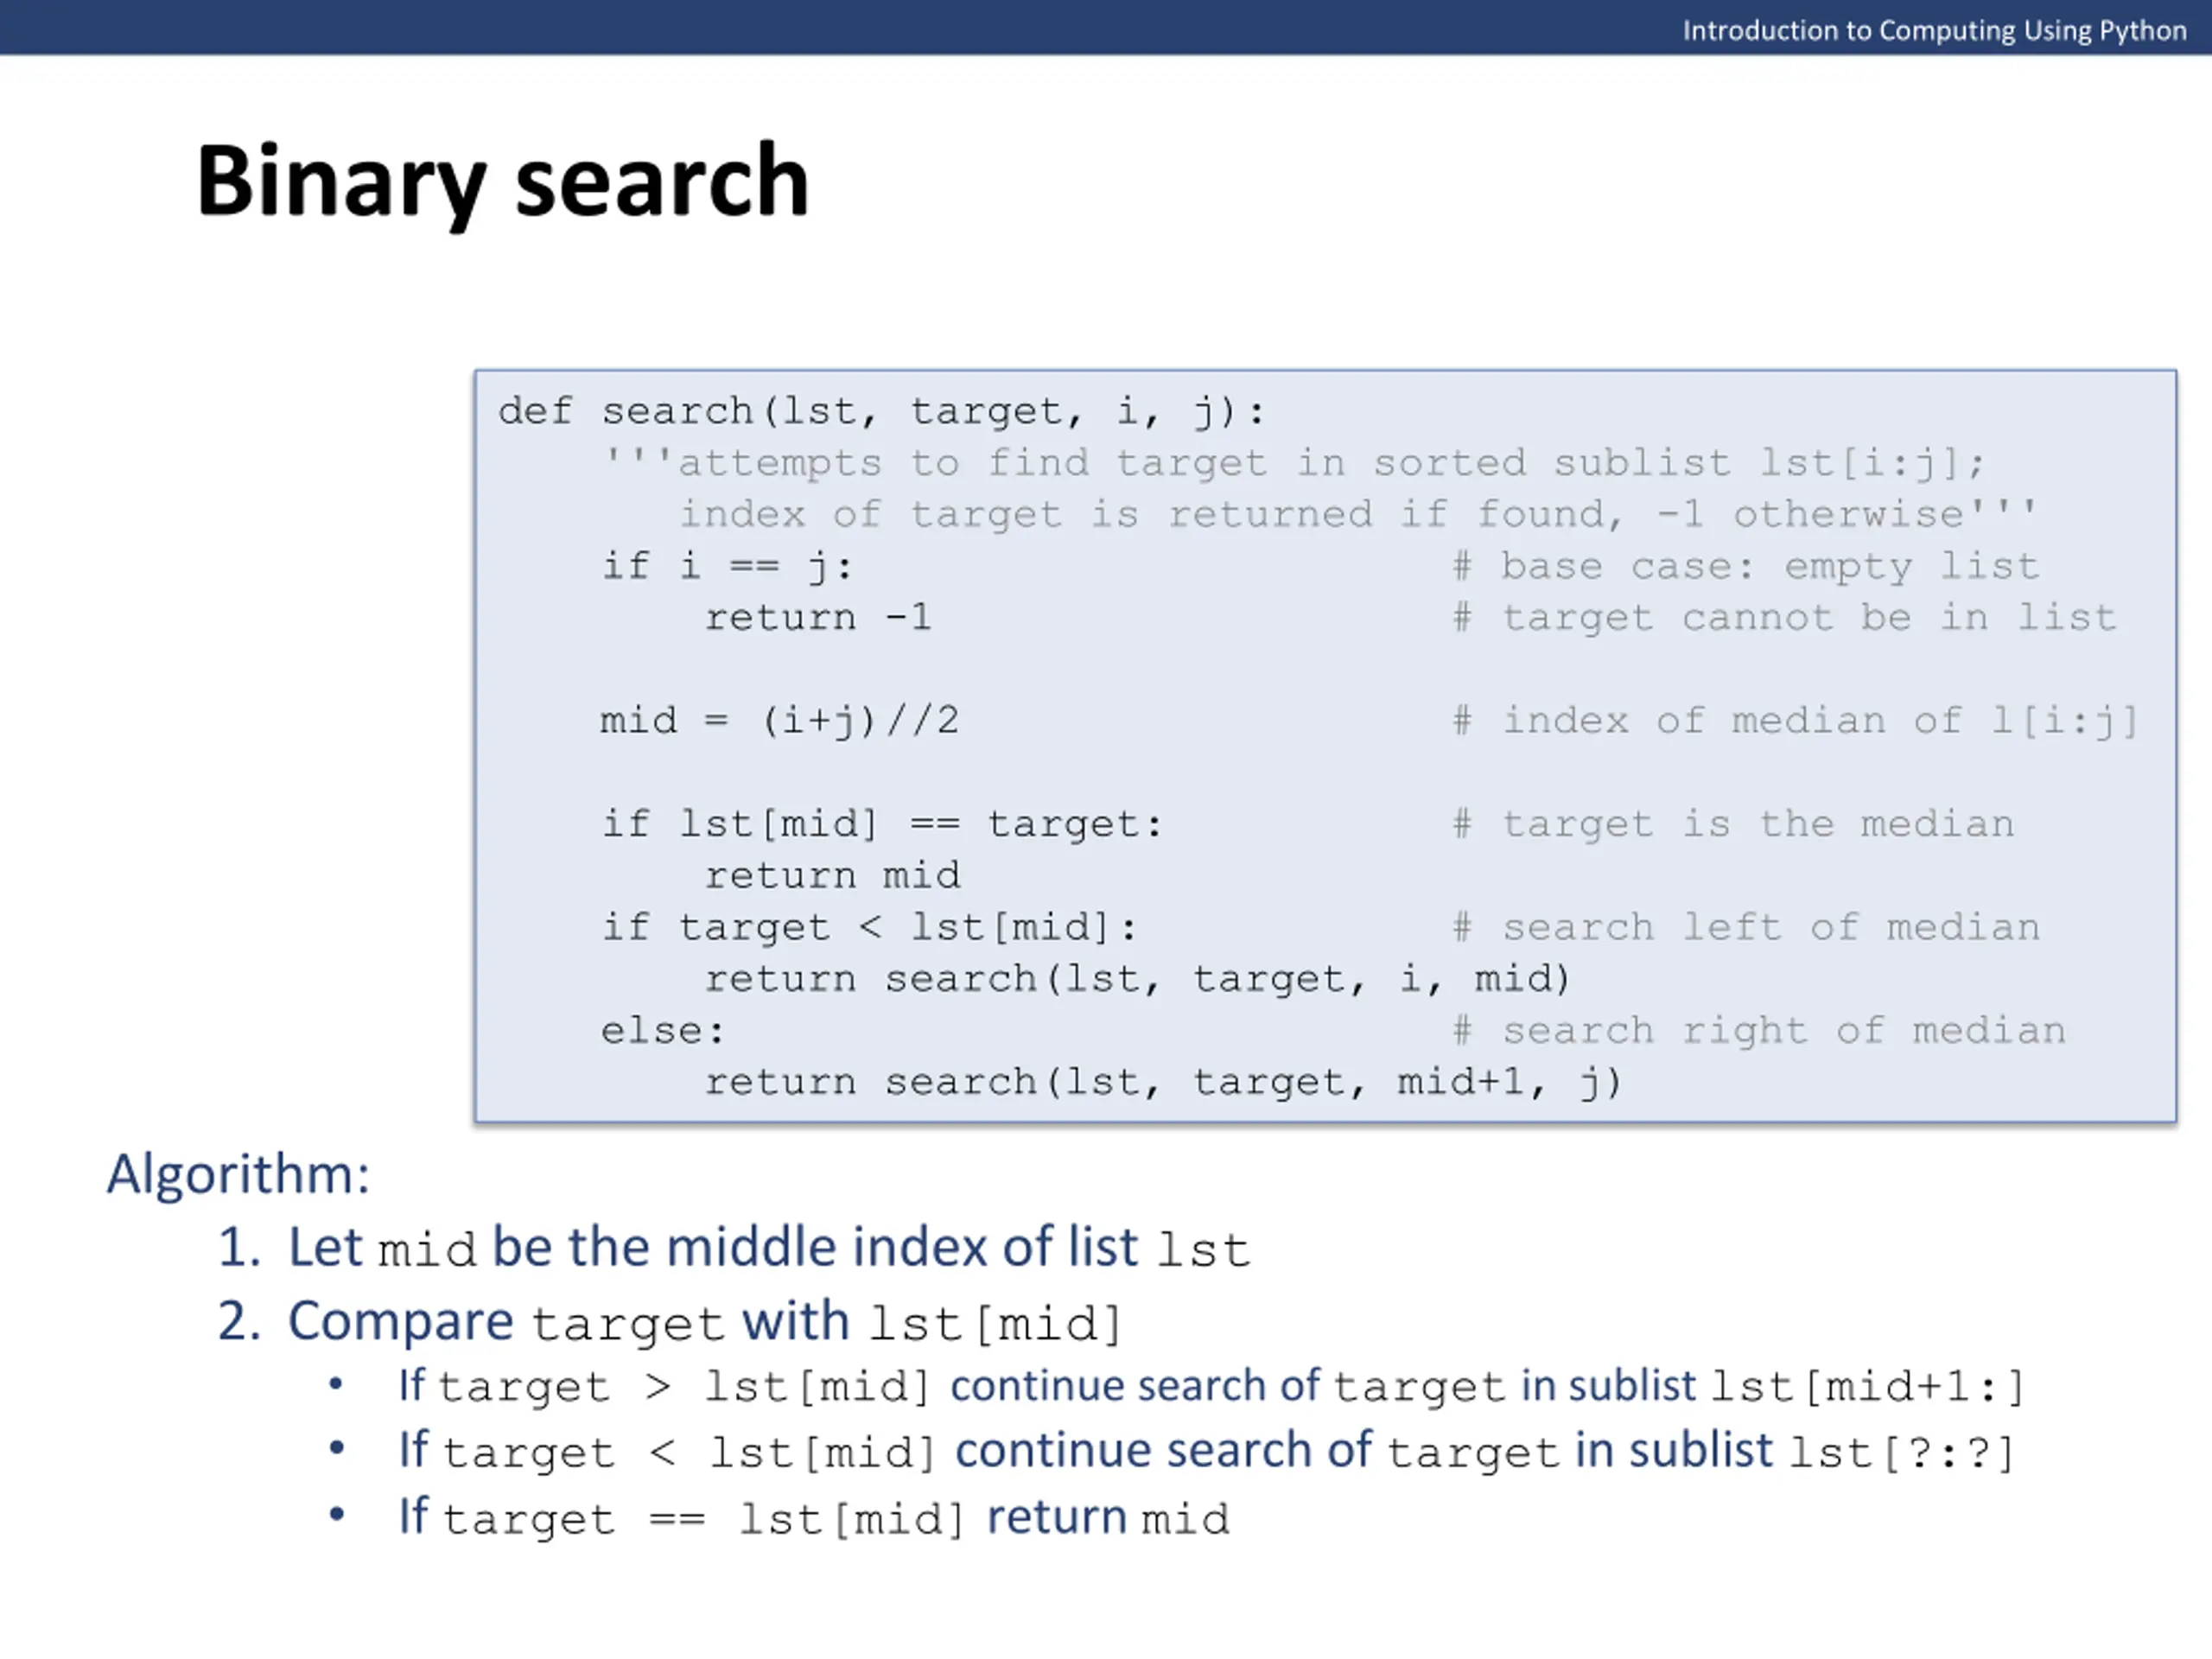The width and height of the screenshot is (2212, 1659).
Task: Click the "def search(lst, target, i, j):" line
Action: tap(882, 411)
